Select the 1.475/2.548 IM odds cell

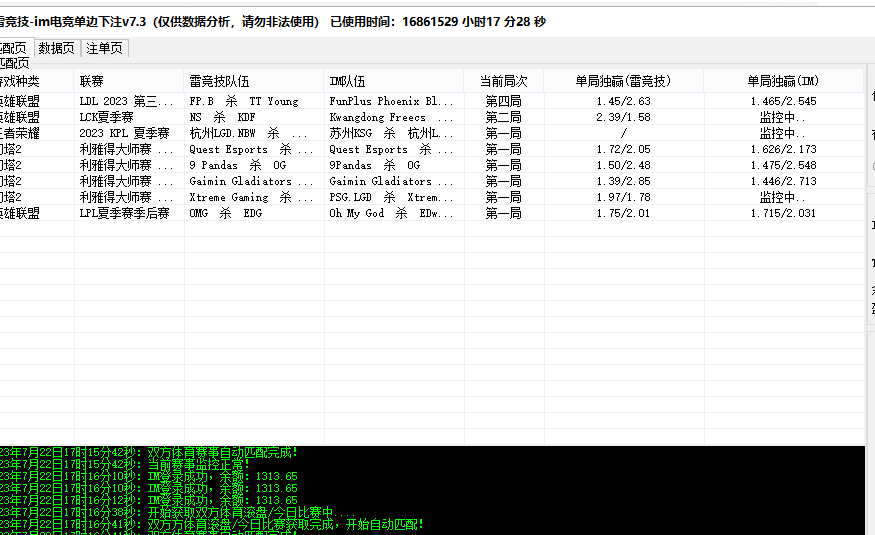[783, 165]
